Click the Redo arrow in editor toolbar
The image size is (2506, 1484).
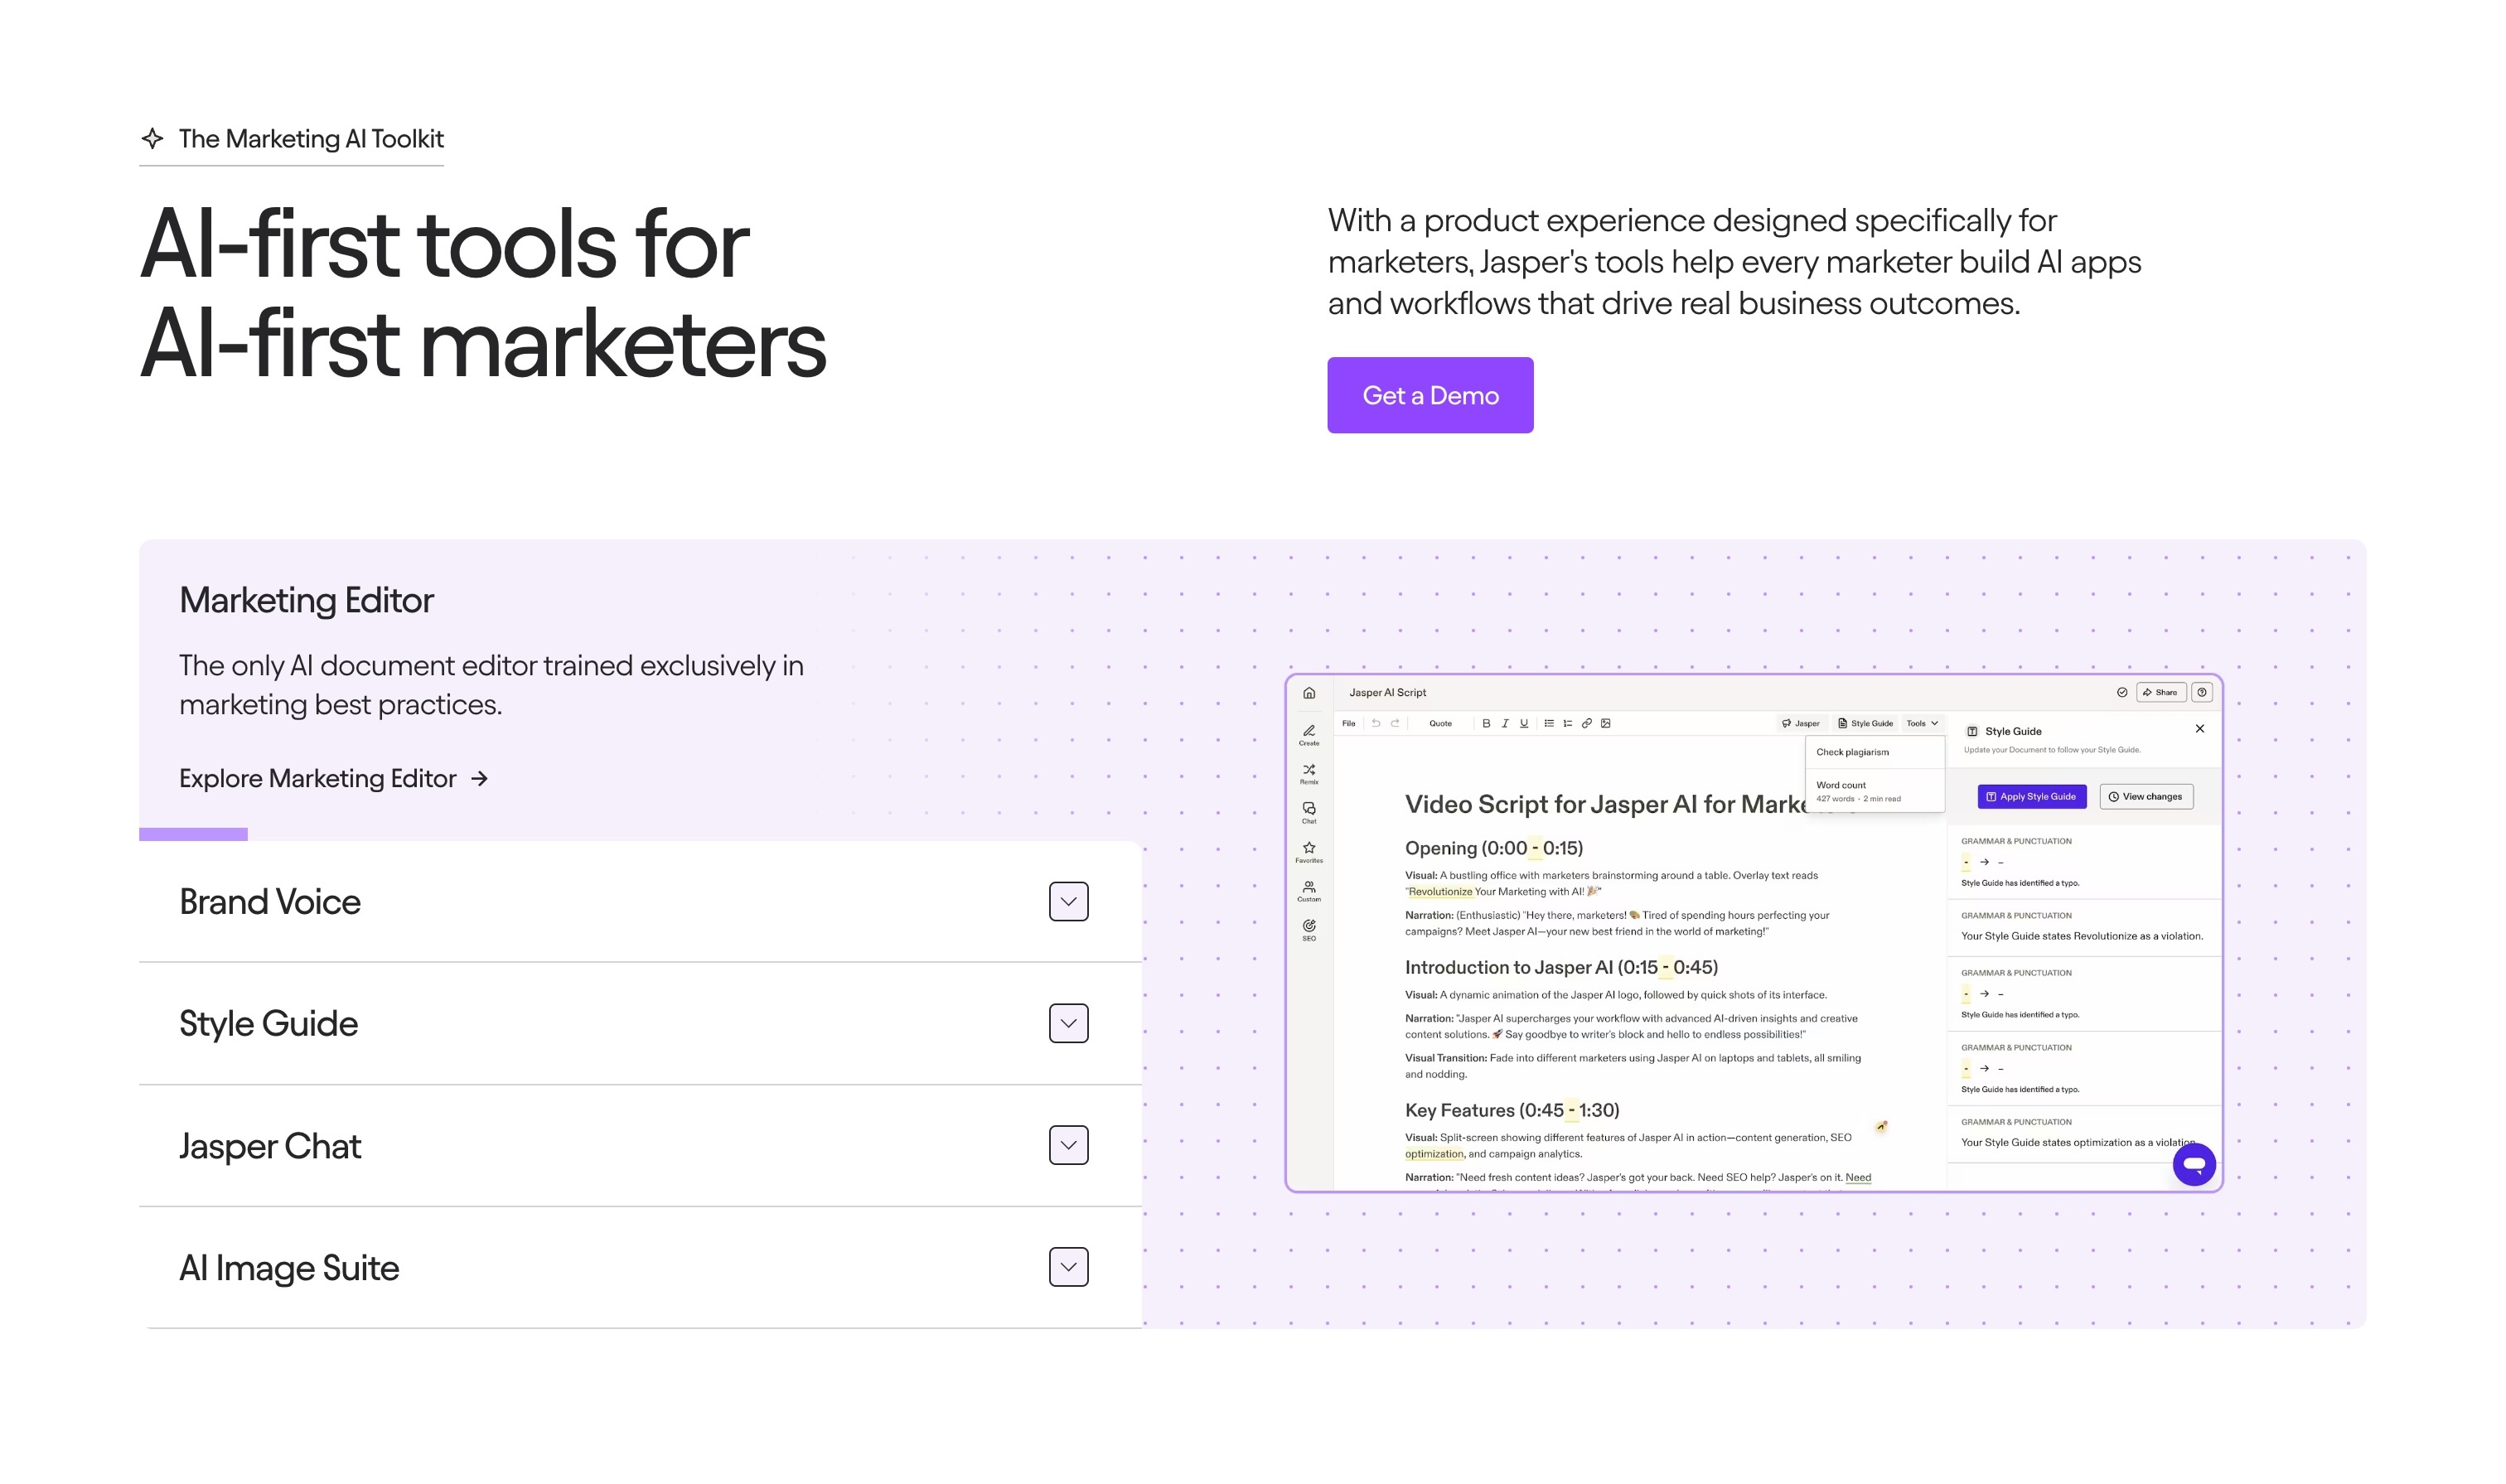click(x=1395, y=723)
